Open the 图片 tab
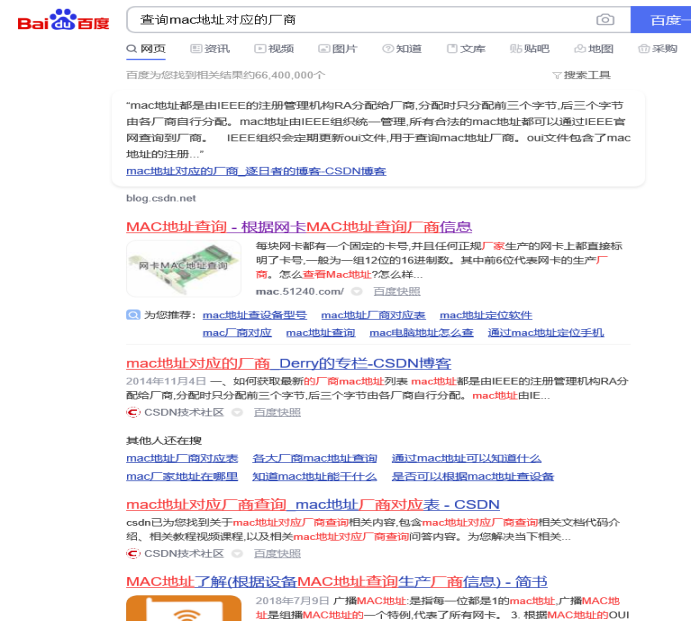692x621 pixels. [338, 49]
